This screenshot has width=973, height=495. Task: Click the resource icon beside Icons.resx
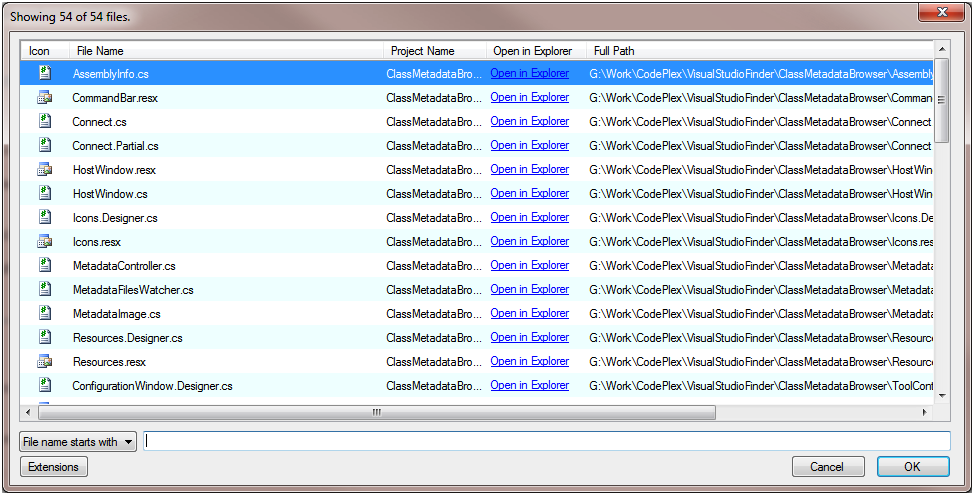click(x=45, y=241)
